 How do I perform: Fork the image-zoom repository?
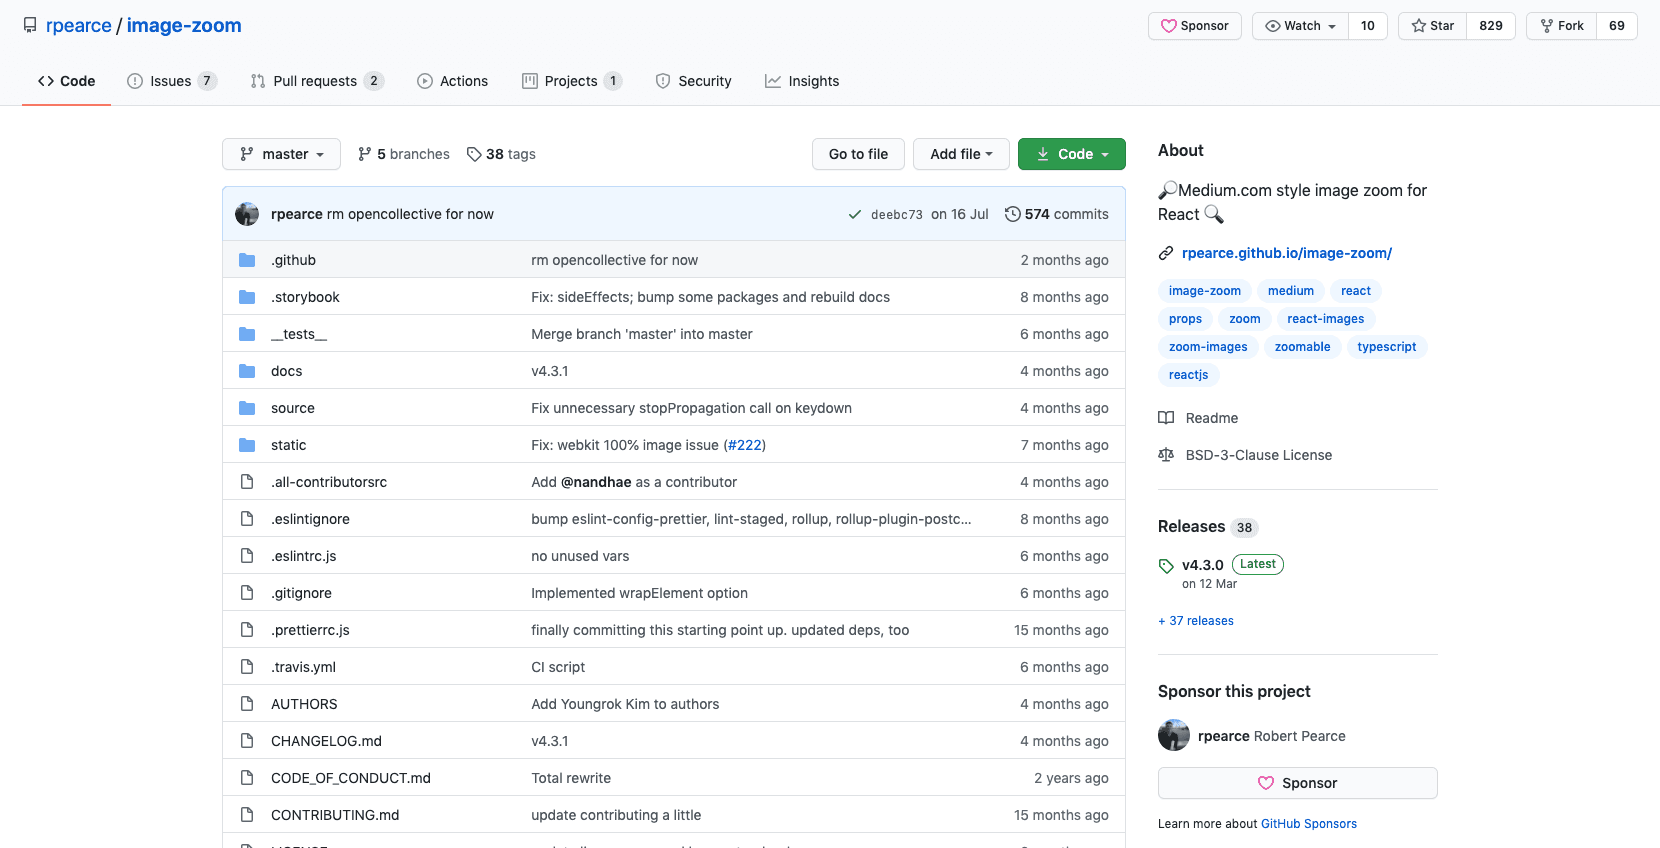[1562, 26]
